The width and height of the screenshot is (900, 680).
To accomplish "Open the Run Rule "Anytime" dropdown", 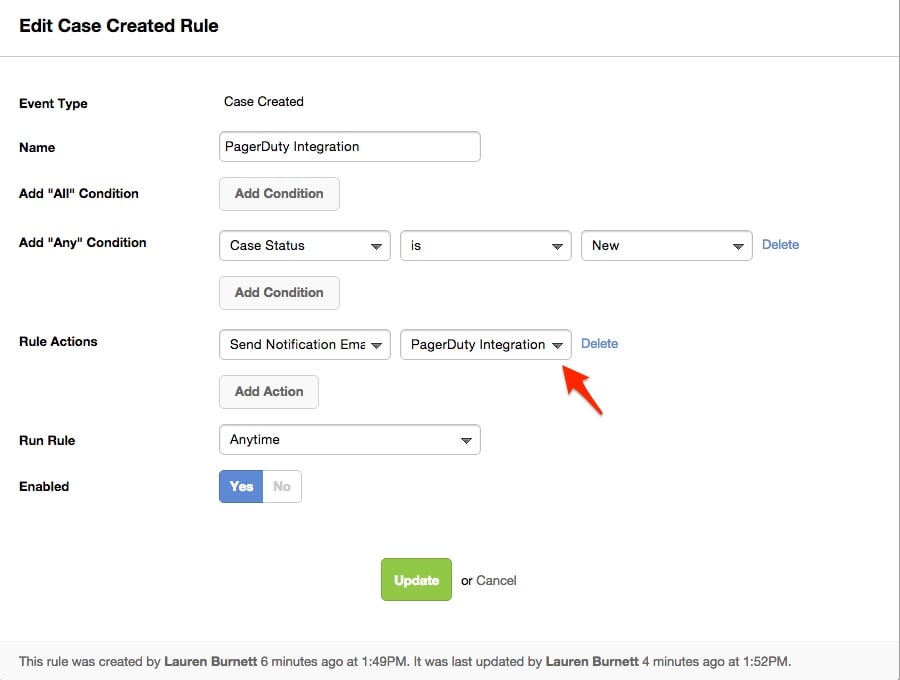I will [x=349, y=440].
